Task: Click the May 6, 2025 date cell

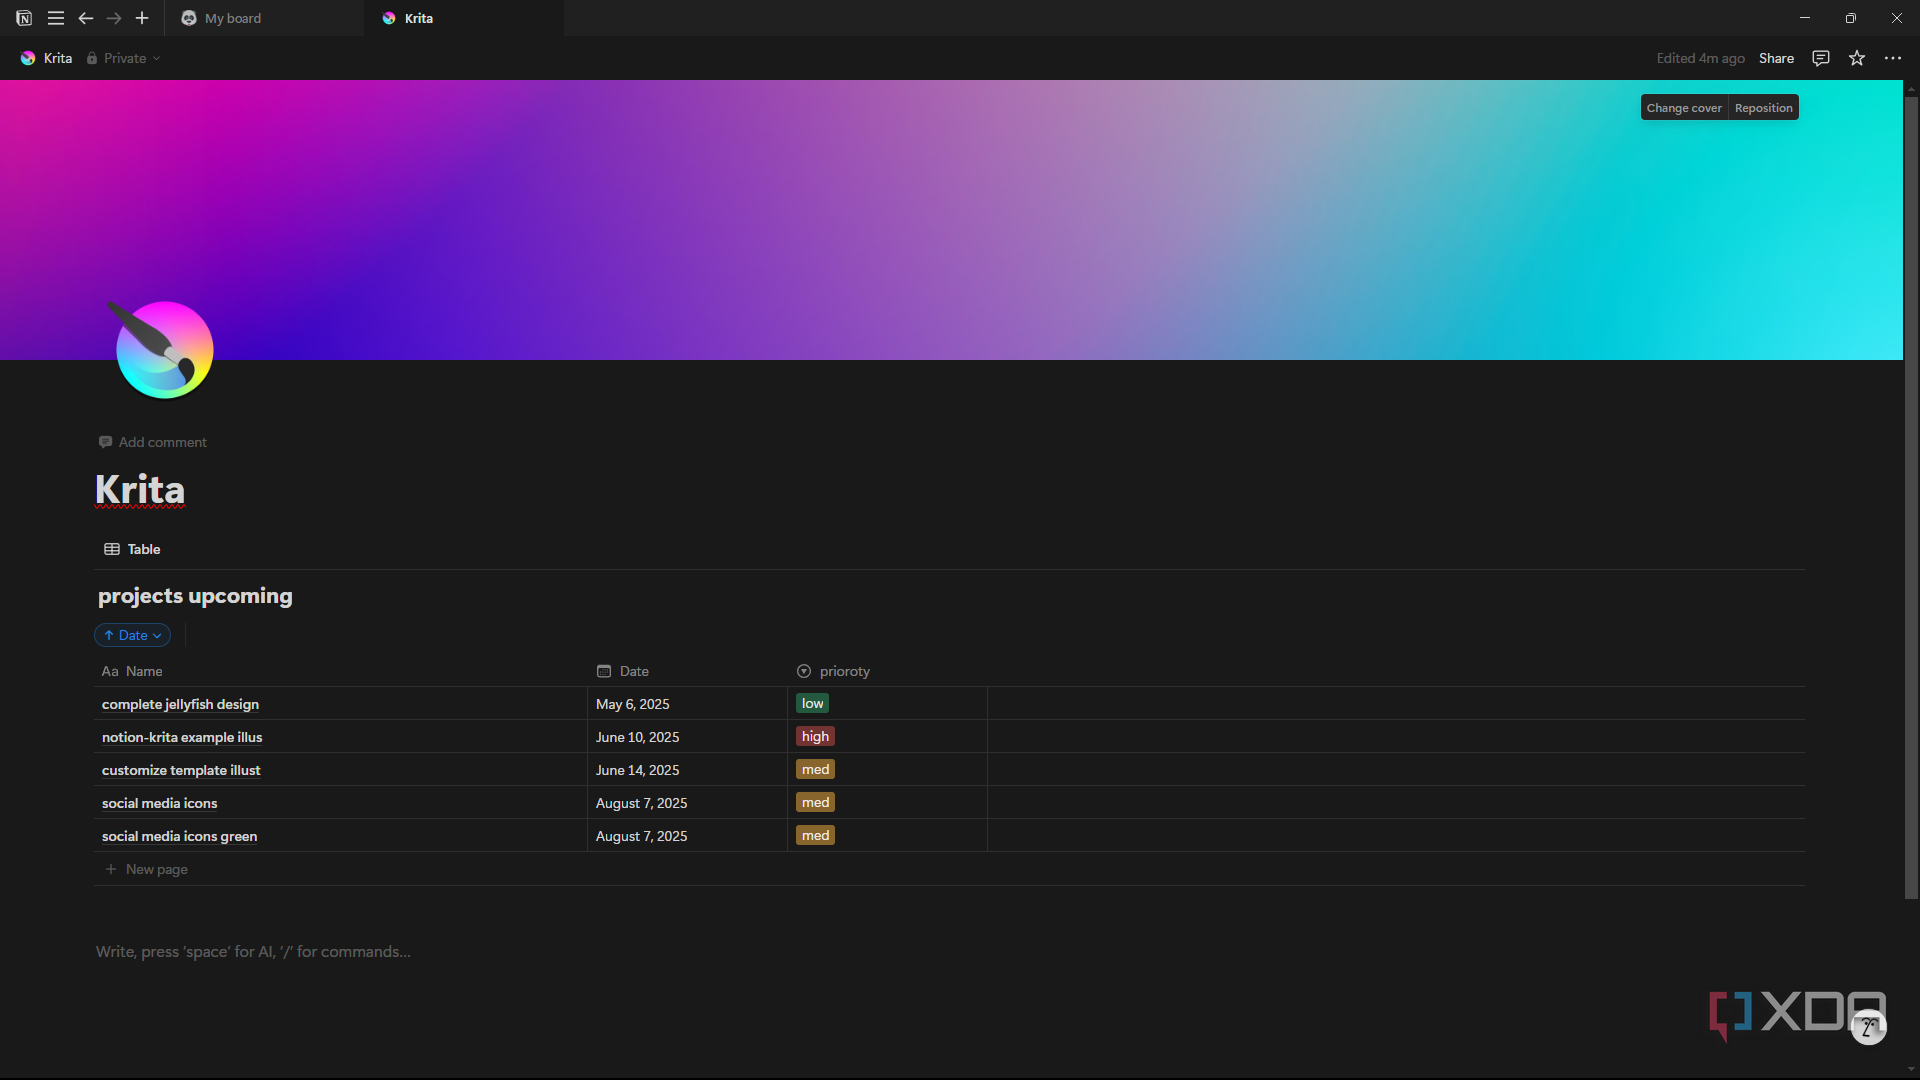Action: pyautogui.click(x=687, y=704)
